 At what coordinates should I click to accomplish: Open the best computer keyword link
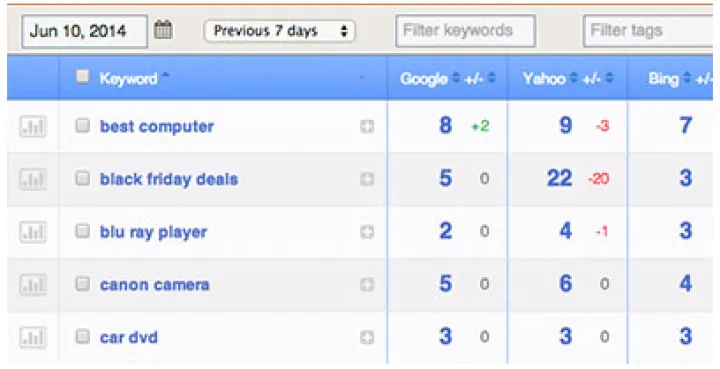pyautogui.click(x=157, y=126)
